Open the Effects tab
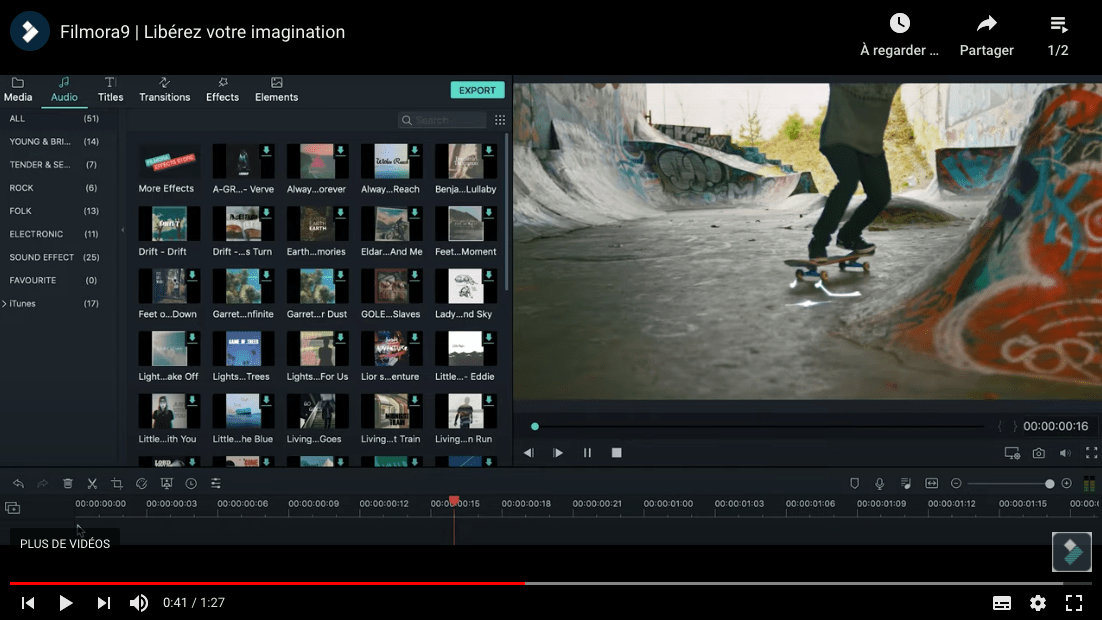This screenshot has width=1102, height=620. pyautogui.click(x=222, y=90)
